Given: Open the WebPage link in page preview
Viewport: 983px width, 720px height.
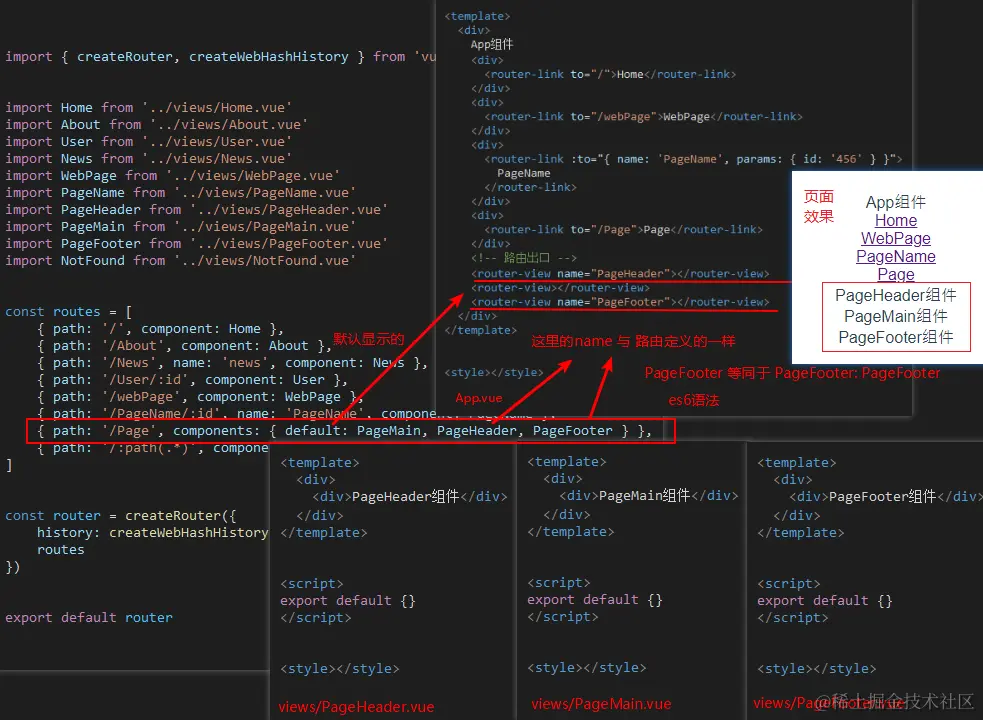Looking at the screenshot, I should point(896,238).
